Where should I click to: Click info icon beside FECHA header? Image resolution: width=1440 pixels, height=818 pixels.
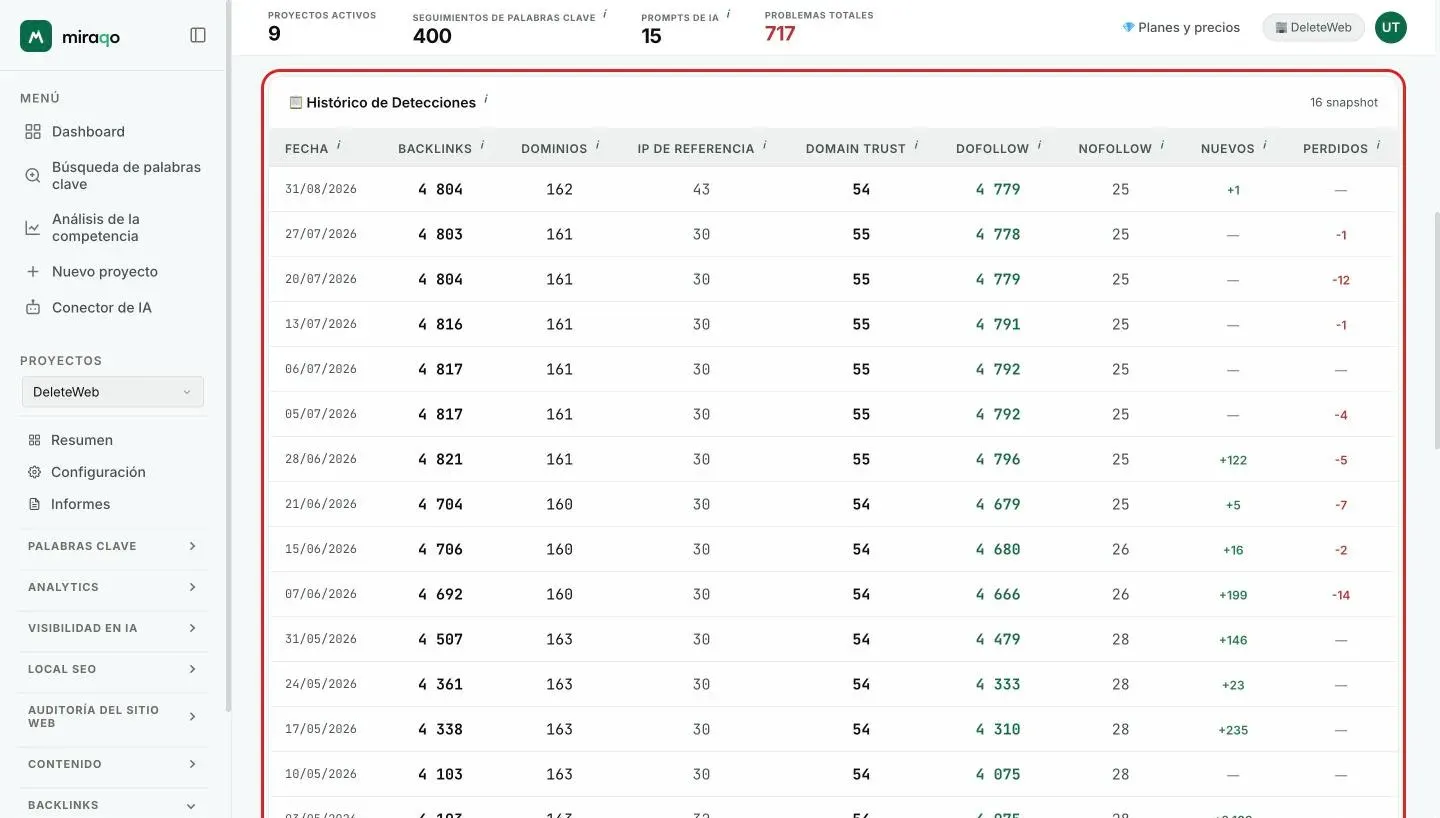(x=339, y=145)
